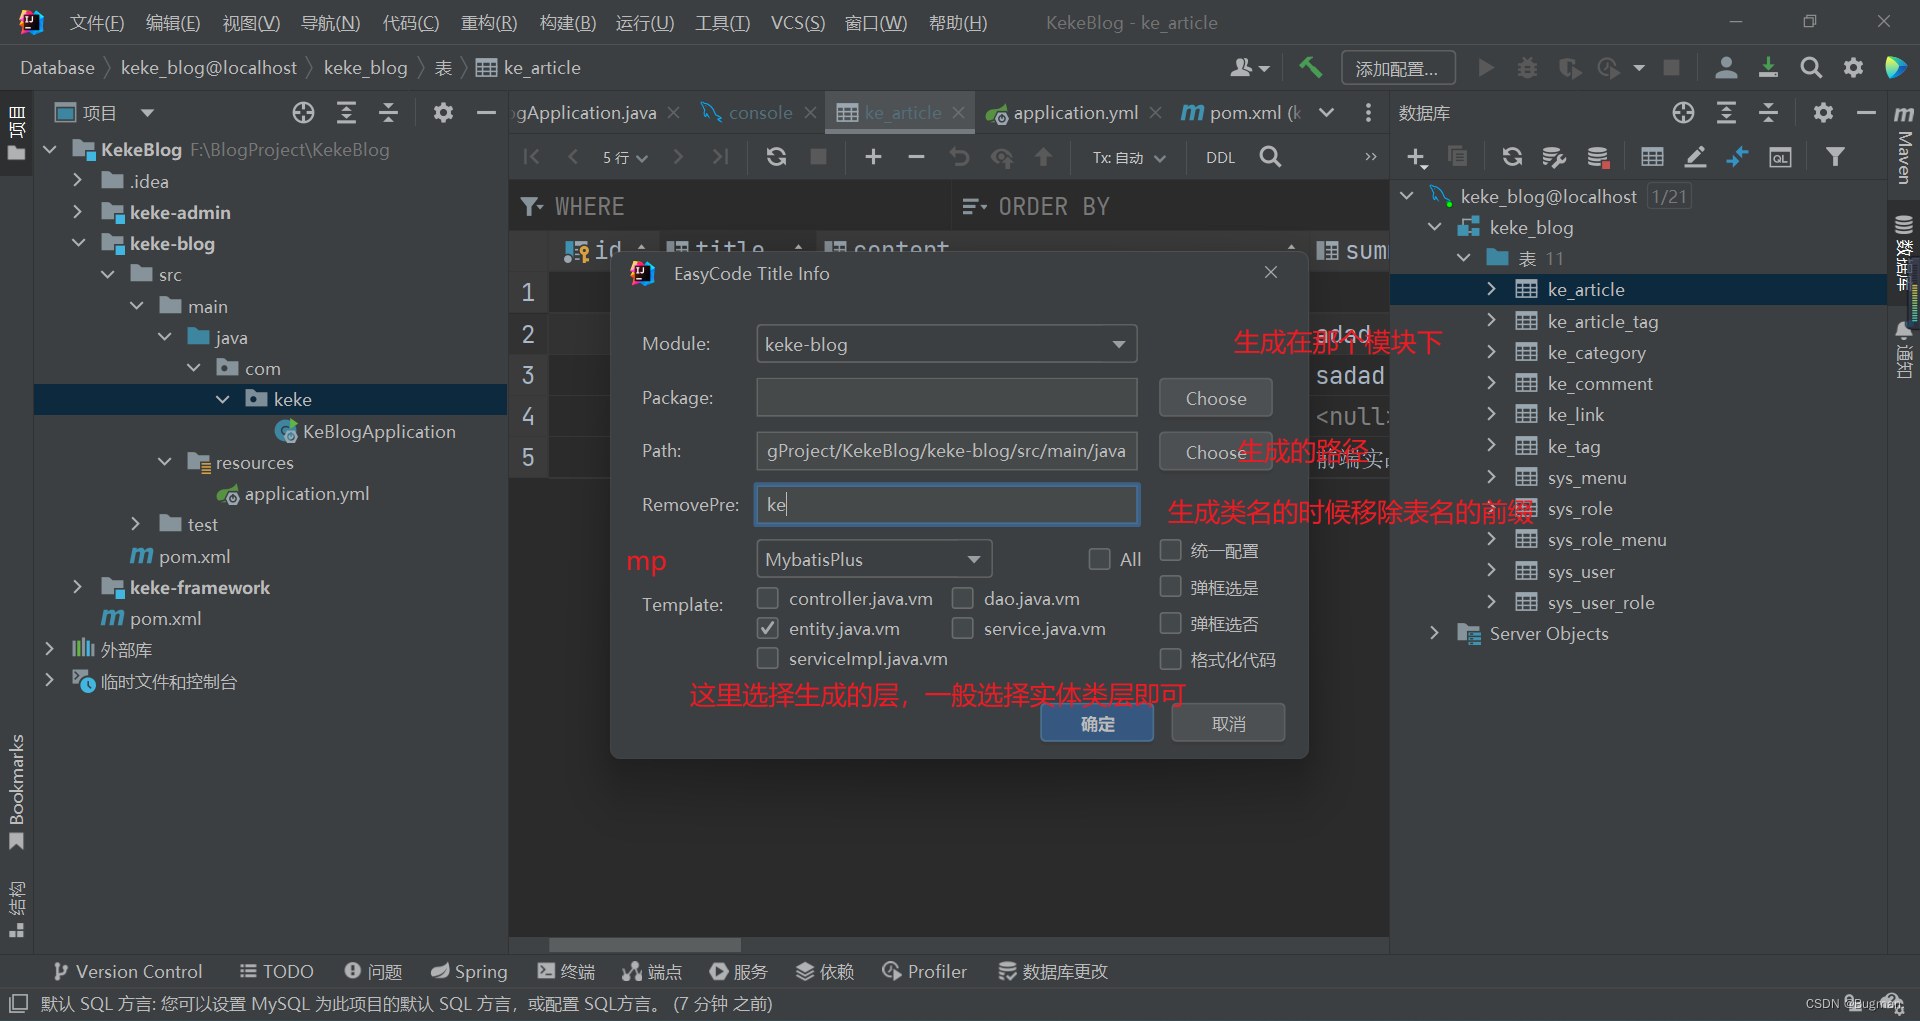The width and height of the screenshot is (1920, 1021).
Task: Click the horizontal scrollbar under the table editor
Action: tap(644, 945)
